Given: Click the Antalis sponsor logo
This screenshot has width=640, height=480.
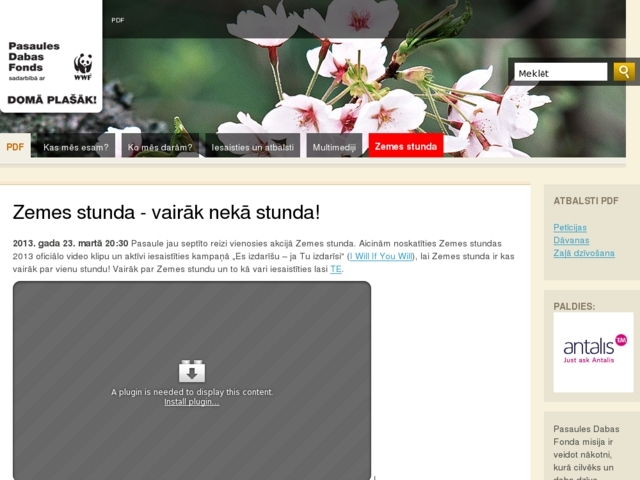Looking at the screenshot, I should pyautogui.click(x=593, y=352).
